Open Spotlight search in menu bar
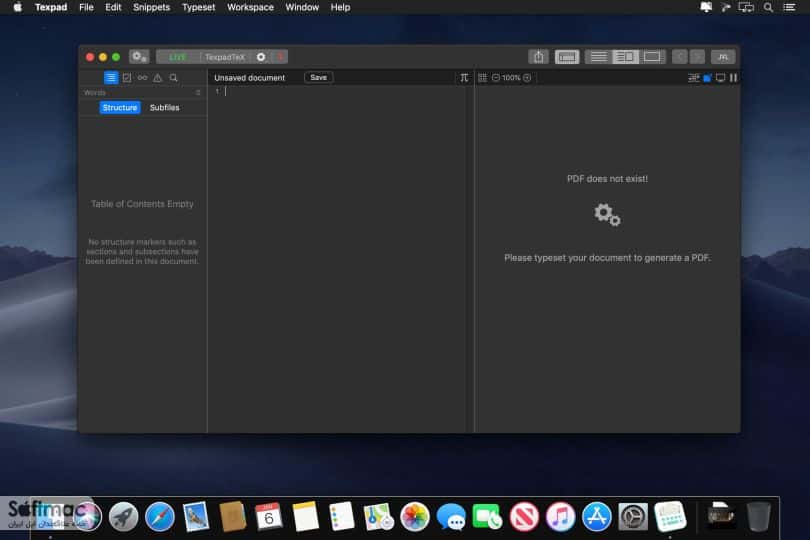 pyautogui.click(x=769, y=7)
